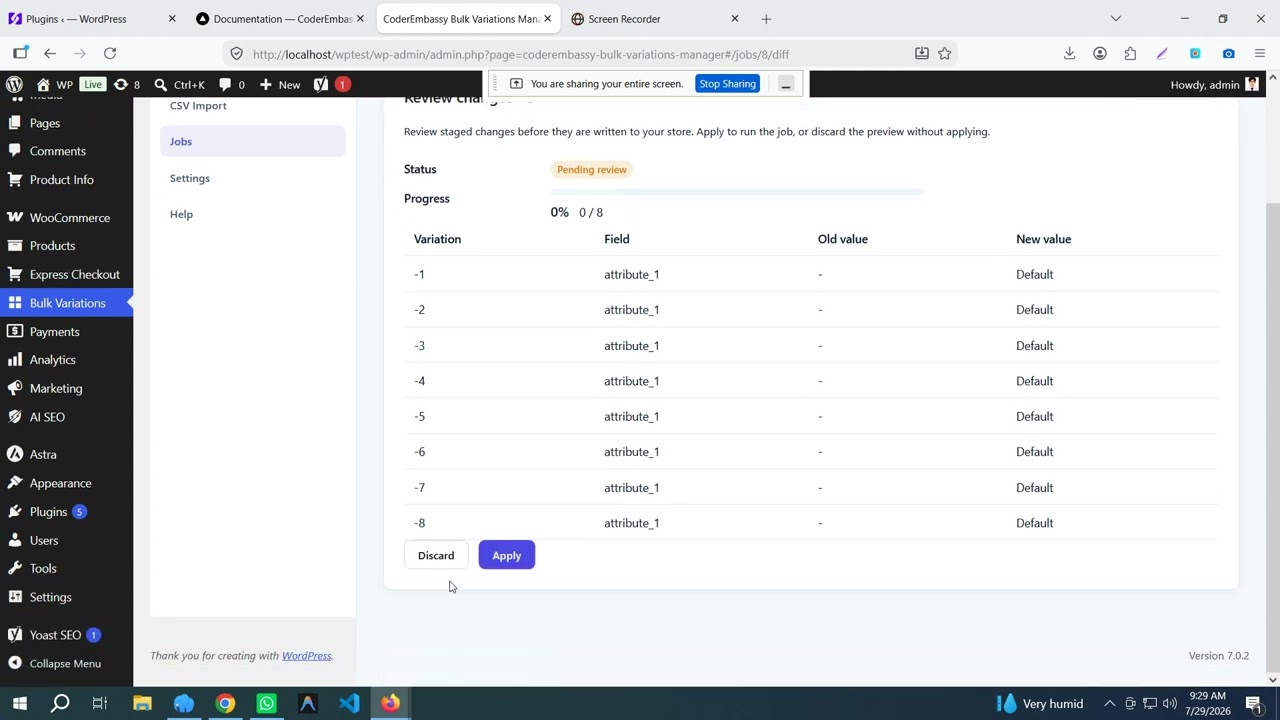This screenshot has height=720, width=1280.
Task: Click the job progress bar
Action: click(736, 190)
